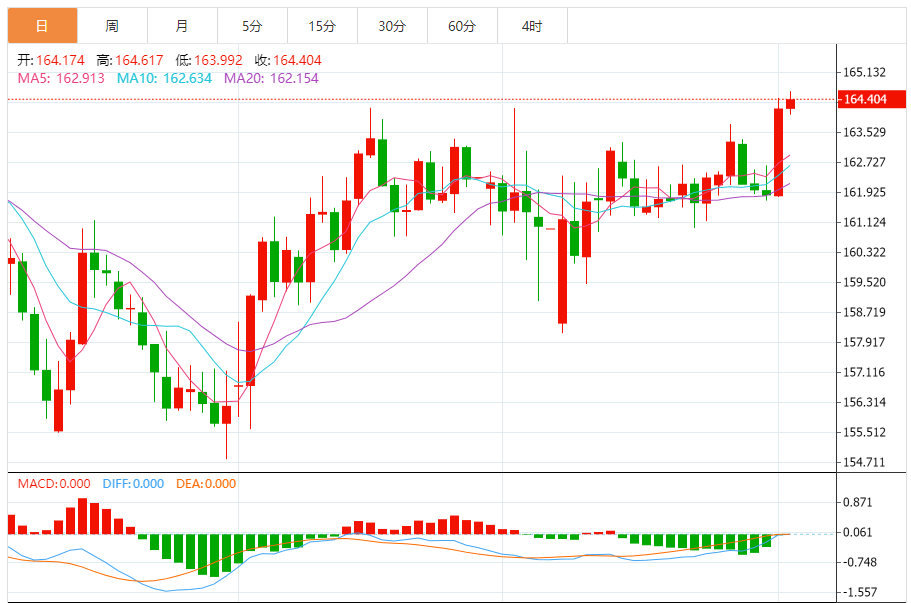Viewport: 911px width, 603px height.
Task: Click the DIFF:0.000 indicator label
Action: tap(133, 483)
